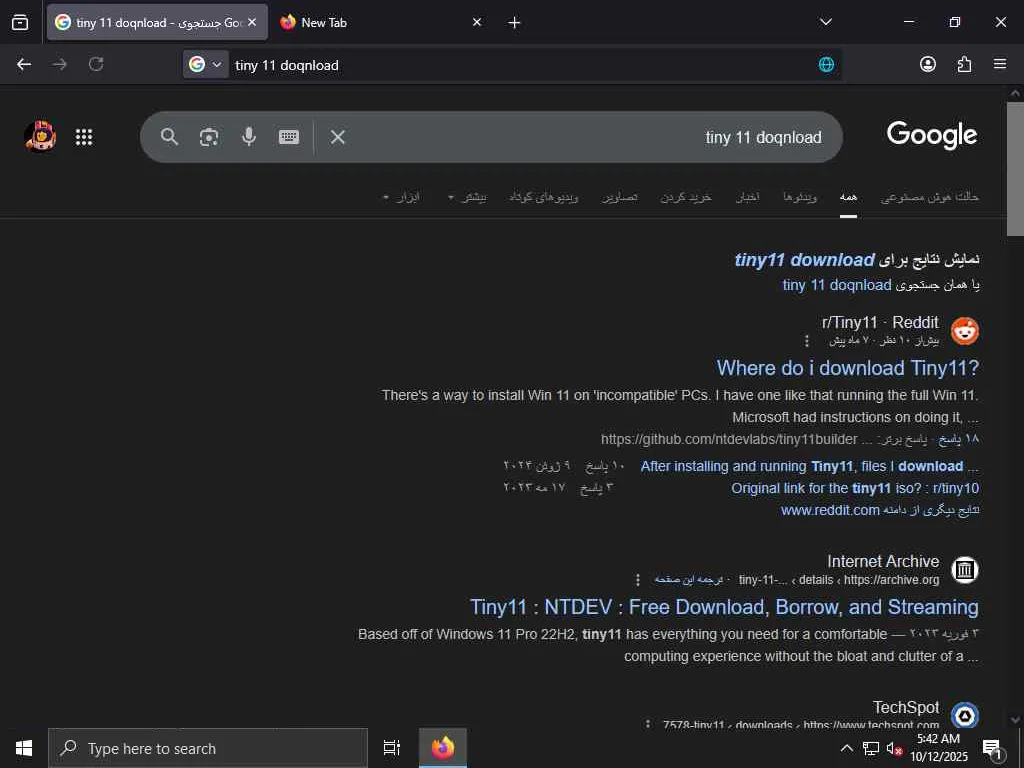Click inside the Google search text field
The height and width of the screenshot is (768, 1024).
[588, 137]
